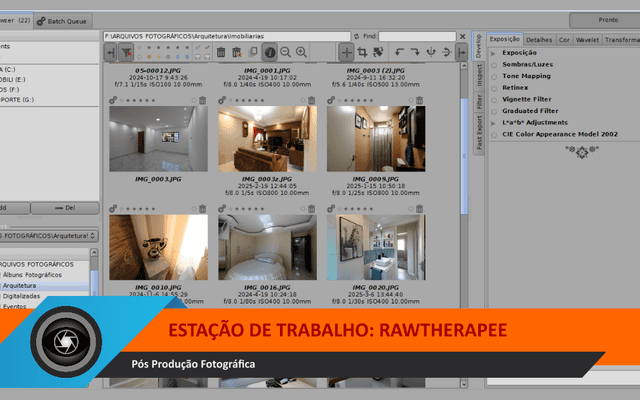Screen dimensions: 640x400
Task: Move IMG_0003z.JPG to trash with its bin icon
Action: coord(311,100)
